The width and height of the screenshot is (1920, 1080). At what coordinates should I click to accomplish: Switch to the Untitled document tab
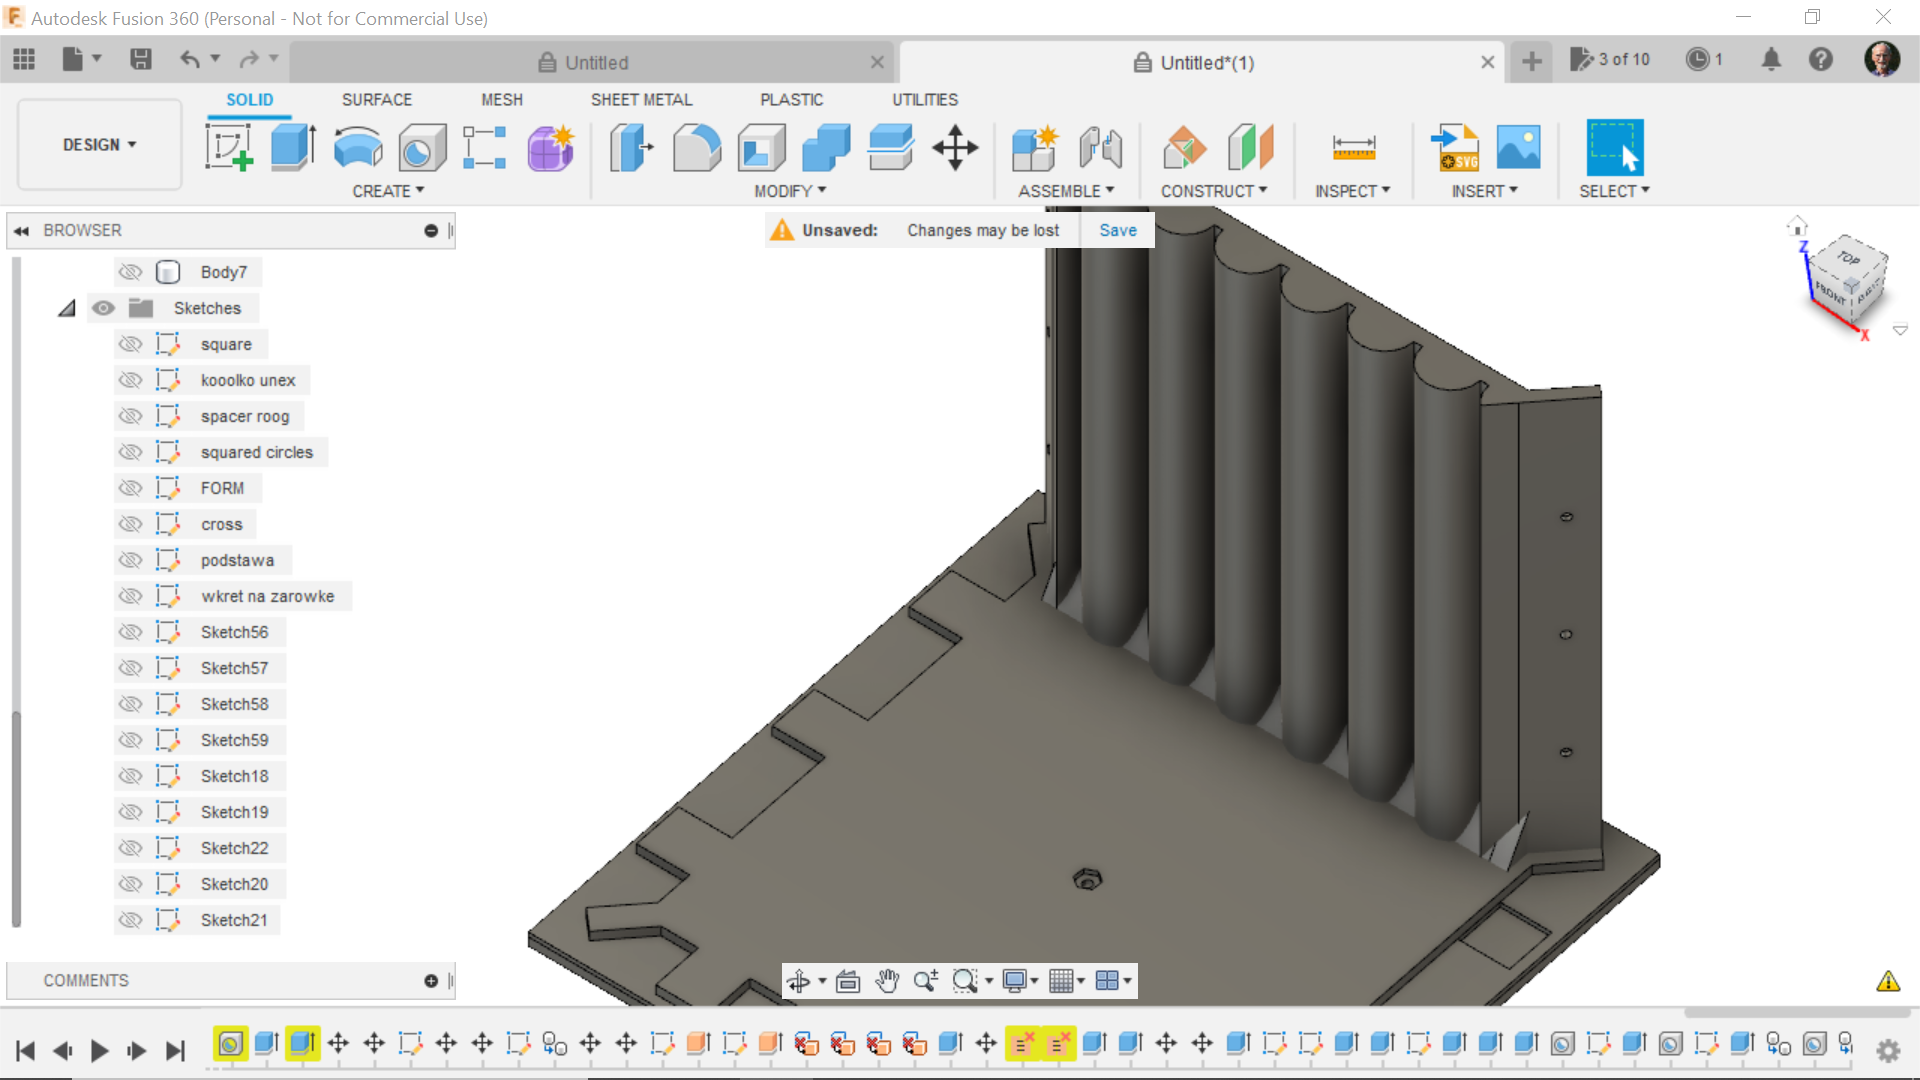tap(596, 62)
